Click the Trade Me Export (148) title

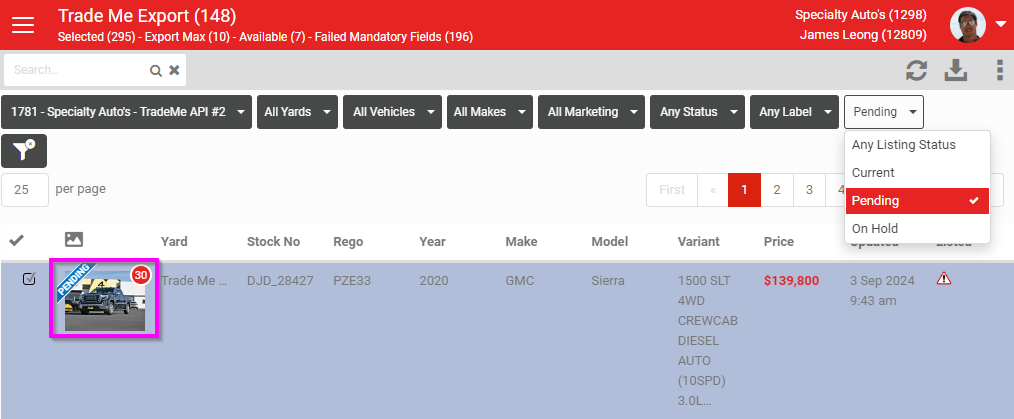pyautogui.click(x=147, y=16)
